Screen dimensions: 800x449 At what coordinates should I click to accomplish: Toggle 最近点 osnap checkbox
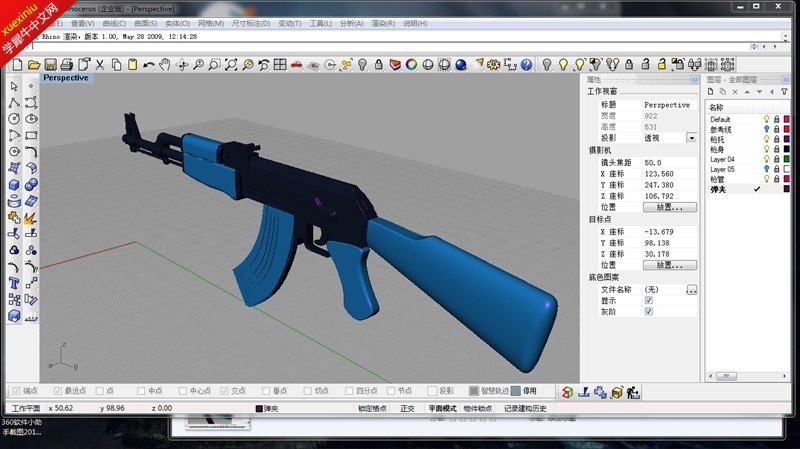click(58, 391)
